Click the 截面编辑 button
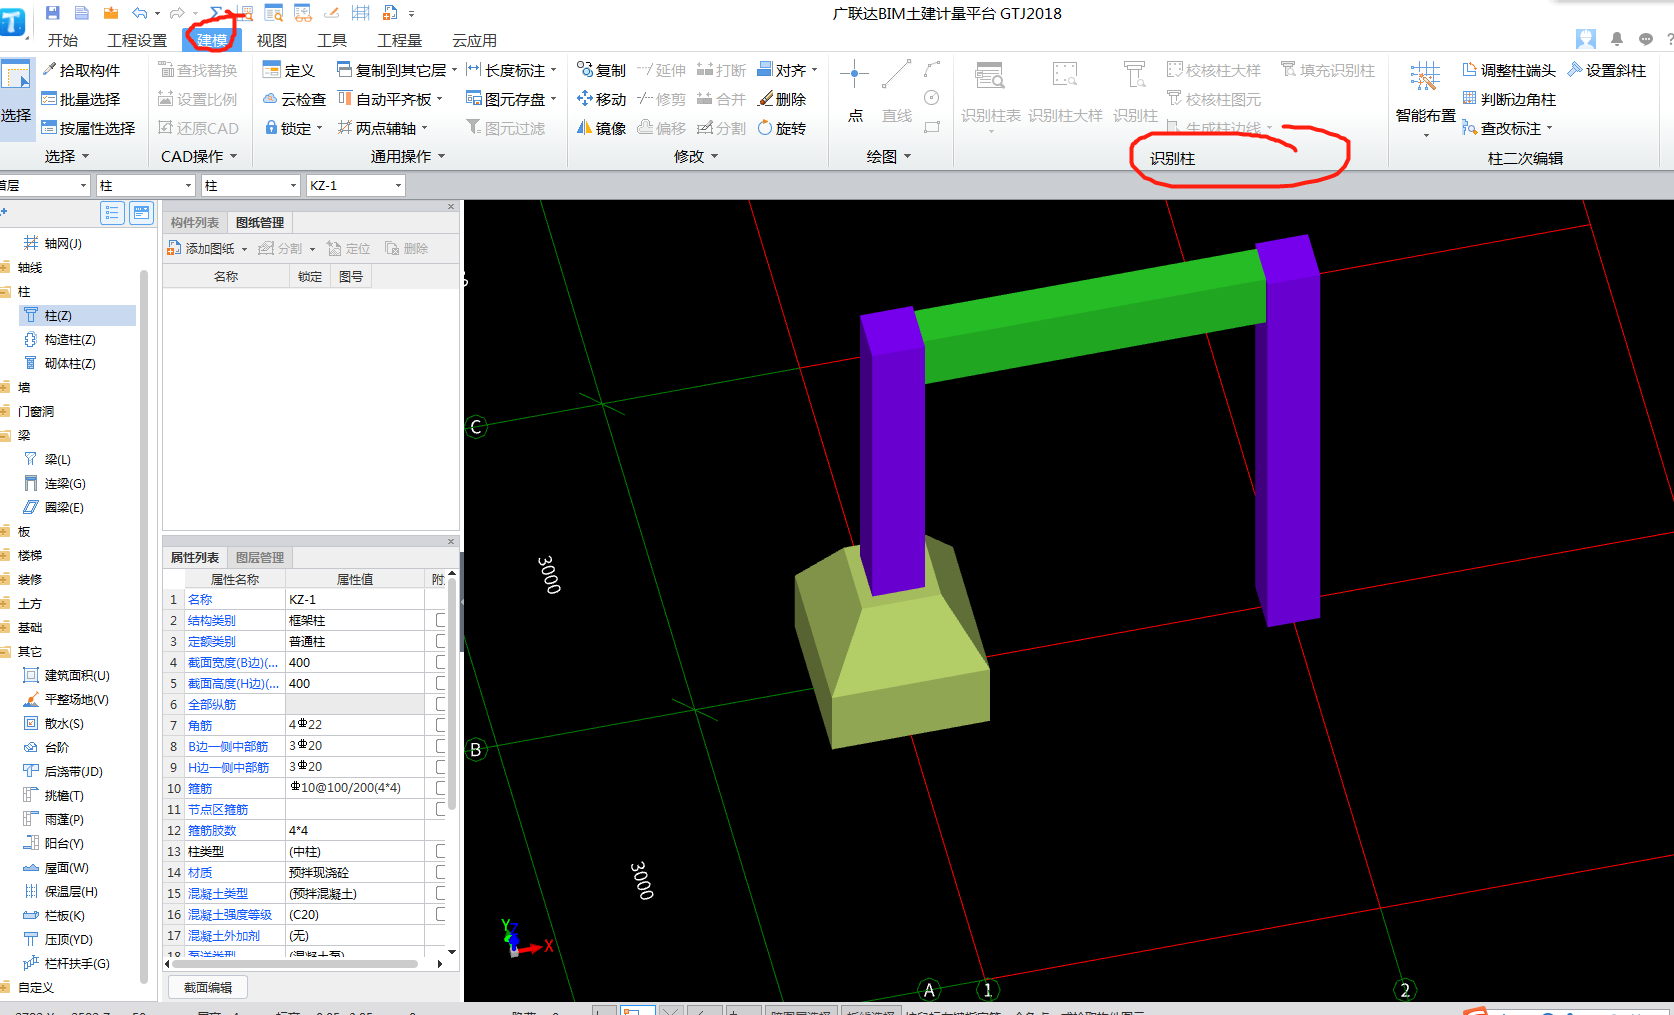Viewport: 1674px width, 1015px height. click(x=208, y=987)
